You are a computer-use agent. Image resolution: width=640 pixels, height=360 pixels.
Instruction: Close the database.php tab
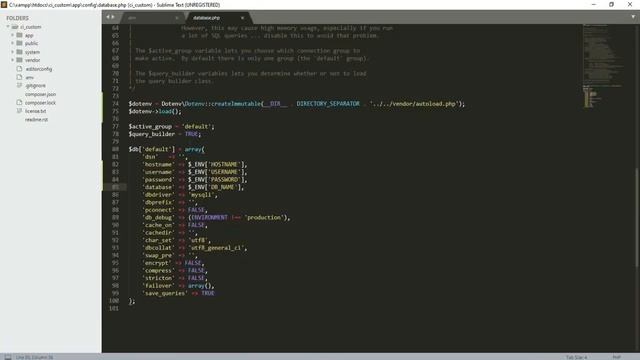pyautogui.click(x=242, y=18)
